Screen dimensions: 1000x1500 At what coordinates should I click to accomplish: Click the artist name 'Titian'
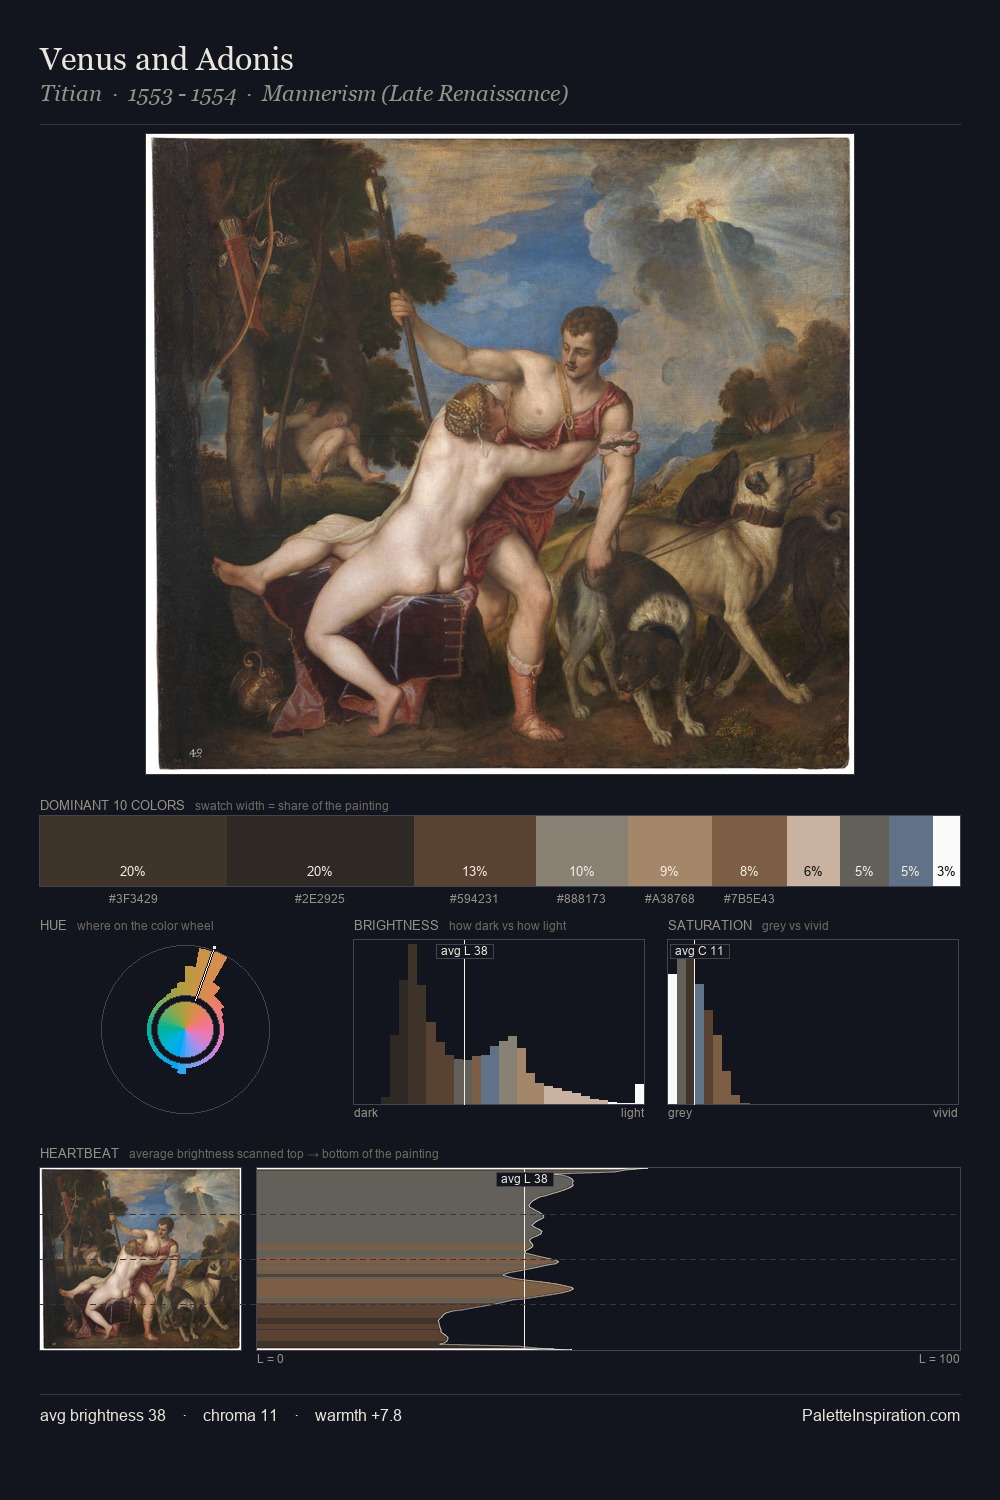pos(71,94)
